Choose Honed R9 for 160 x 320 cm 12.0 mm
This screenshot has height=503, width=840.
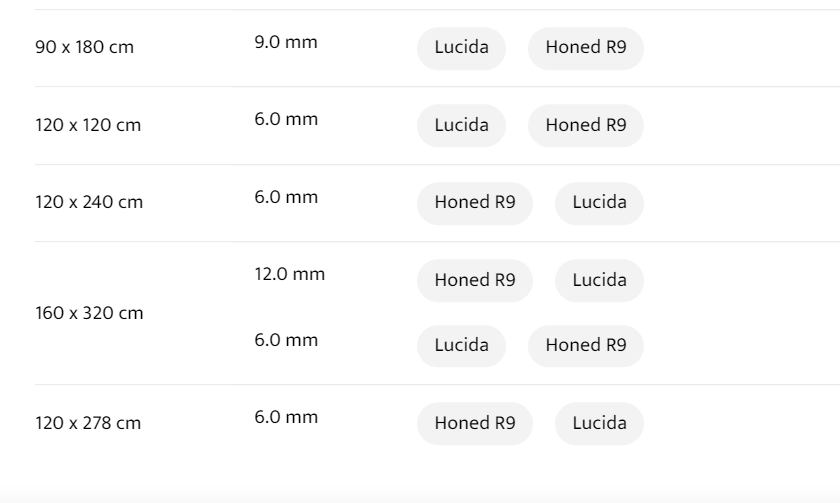coord(475,281)
